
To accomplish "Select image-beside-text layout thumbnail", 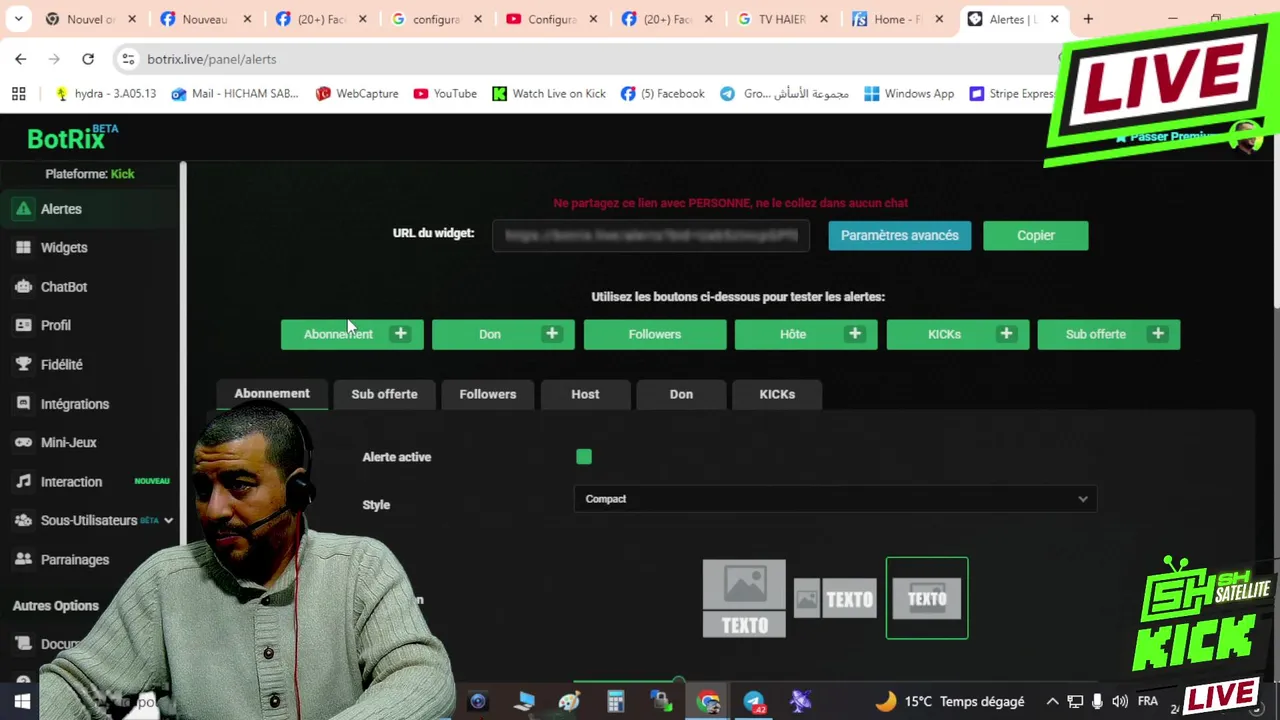I will 835,599.
